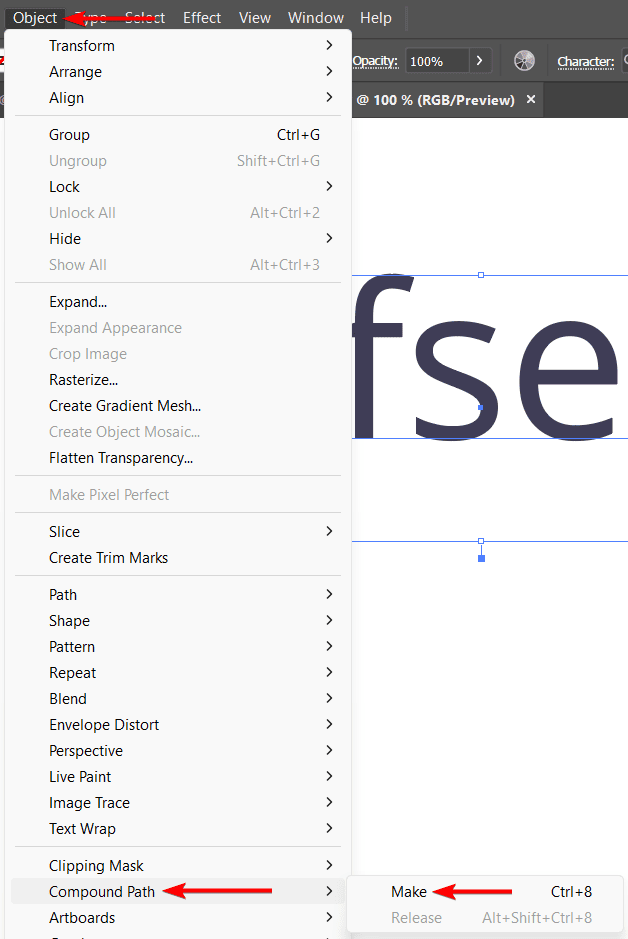Click Create Gradient Mesh... option
The height and width of the screenshot is (939, 628).
(125, 406)
